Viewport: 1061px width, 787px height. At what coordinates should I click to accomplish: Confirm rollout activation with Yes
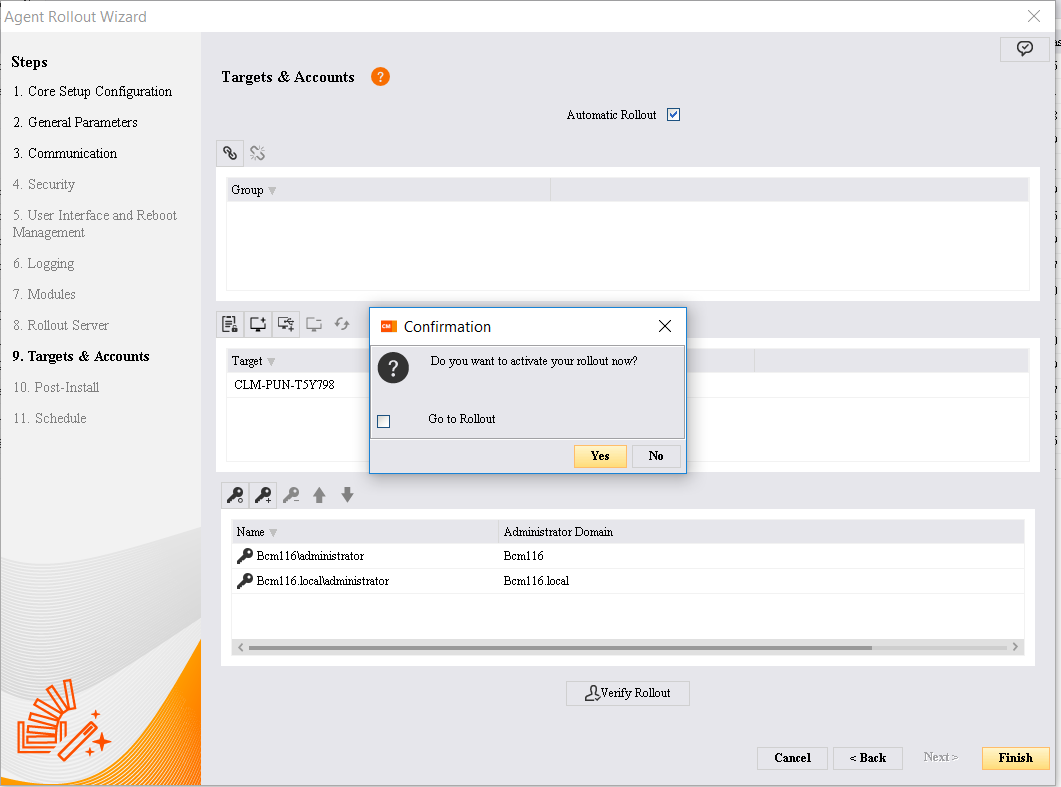pyautogui.click(x=600, y=456)
